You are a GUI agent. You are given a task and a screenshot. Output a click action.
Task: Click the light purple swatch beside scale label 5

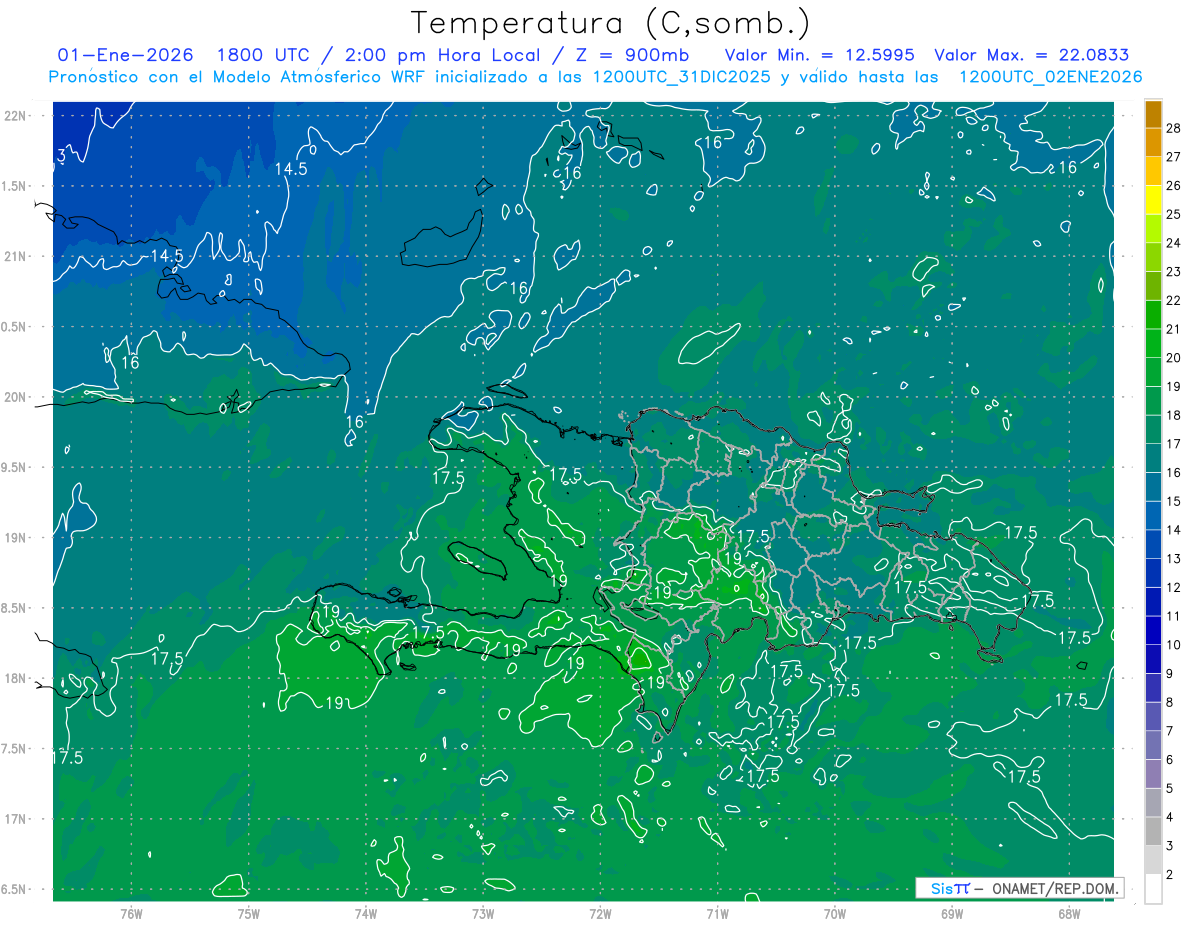(x=1153, y=774)
